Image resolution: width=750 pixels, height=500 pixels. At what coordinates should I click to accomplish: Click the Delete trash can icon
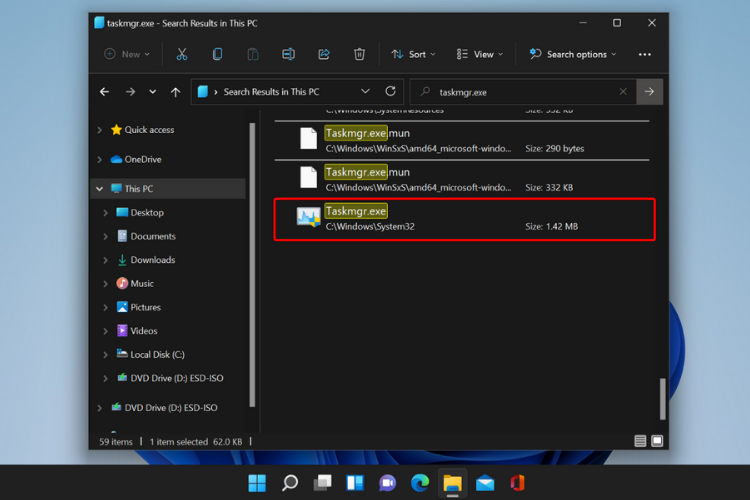click(x=359, y=54)
